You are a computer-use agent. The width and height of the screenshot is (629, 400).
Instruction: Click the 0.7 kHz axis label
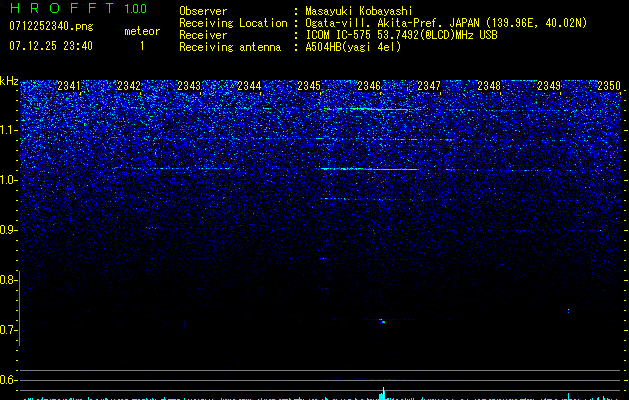tap(8, 330)
